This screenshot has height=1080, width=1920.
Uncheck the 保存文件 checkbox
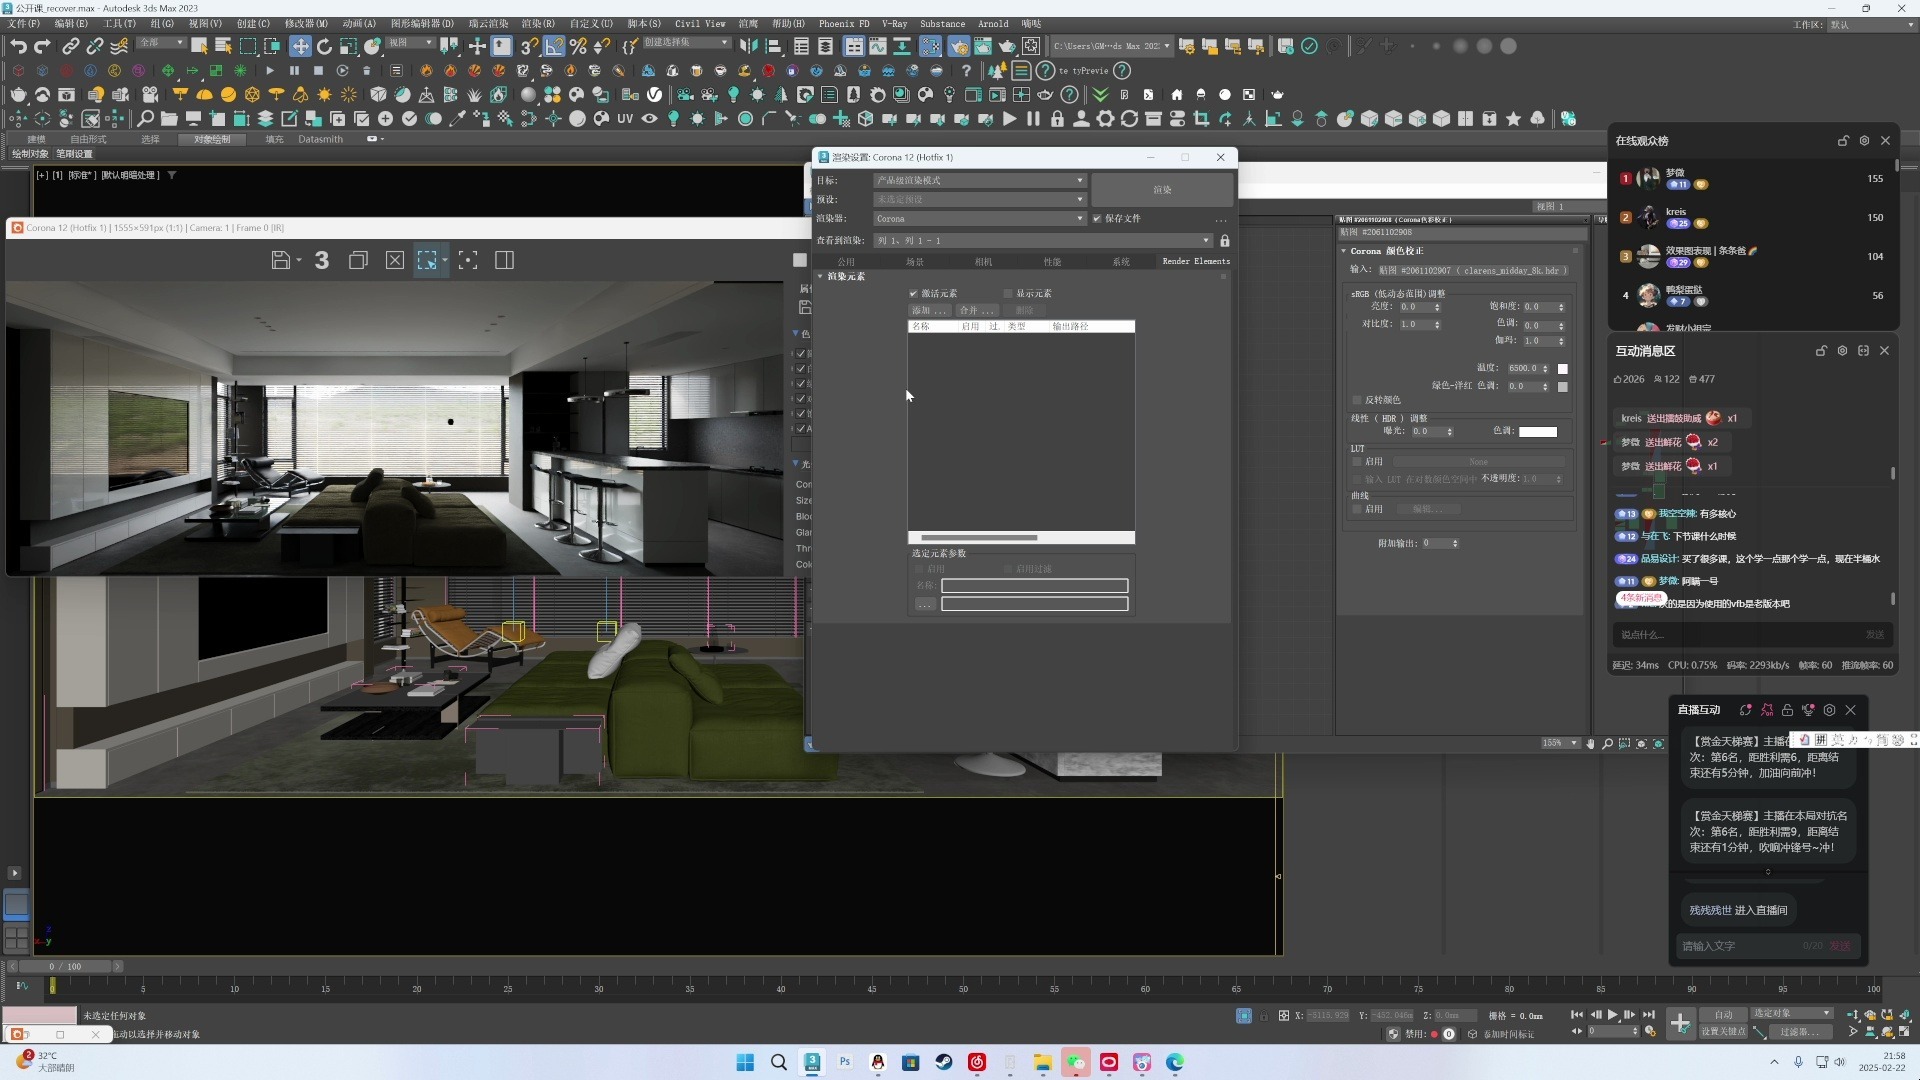[1097, 218]
